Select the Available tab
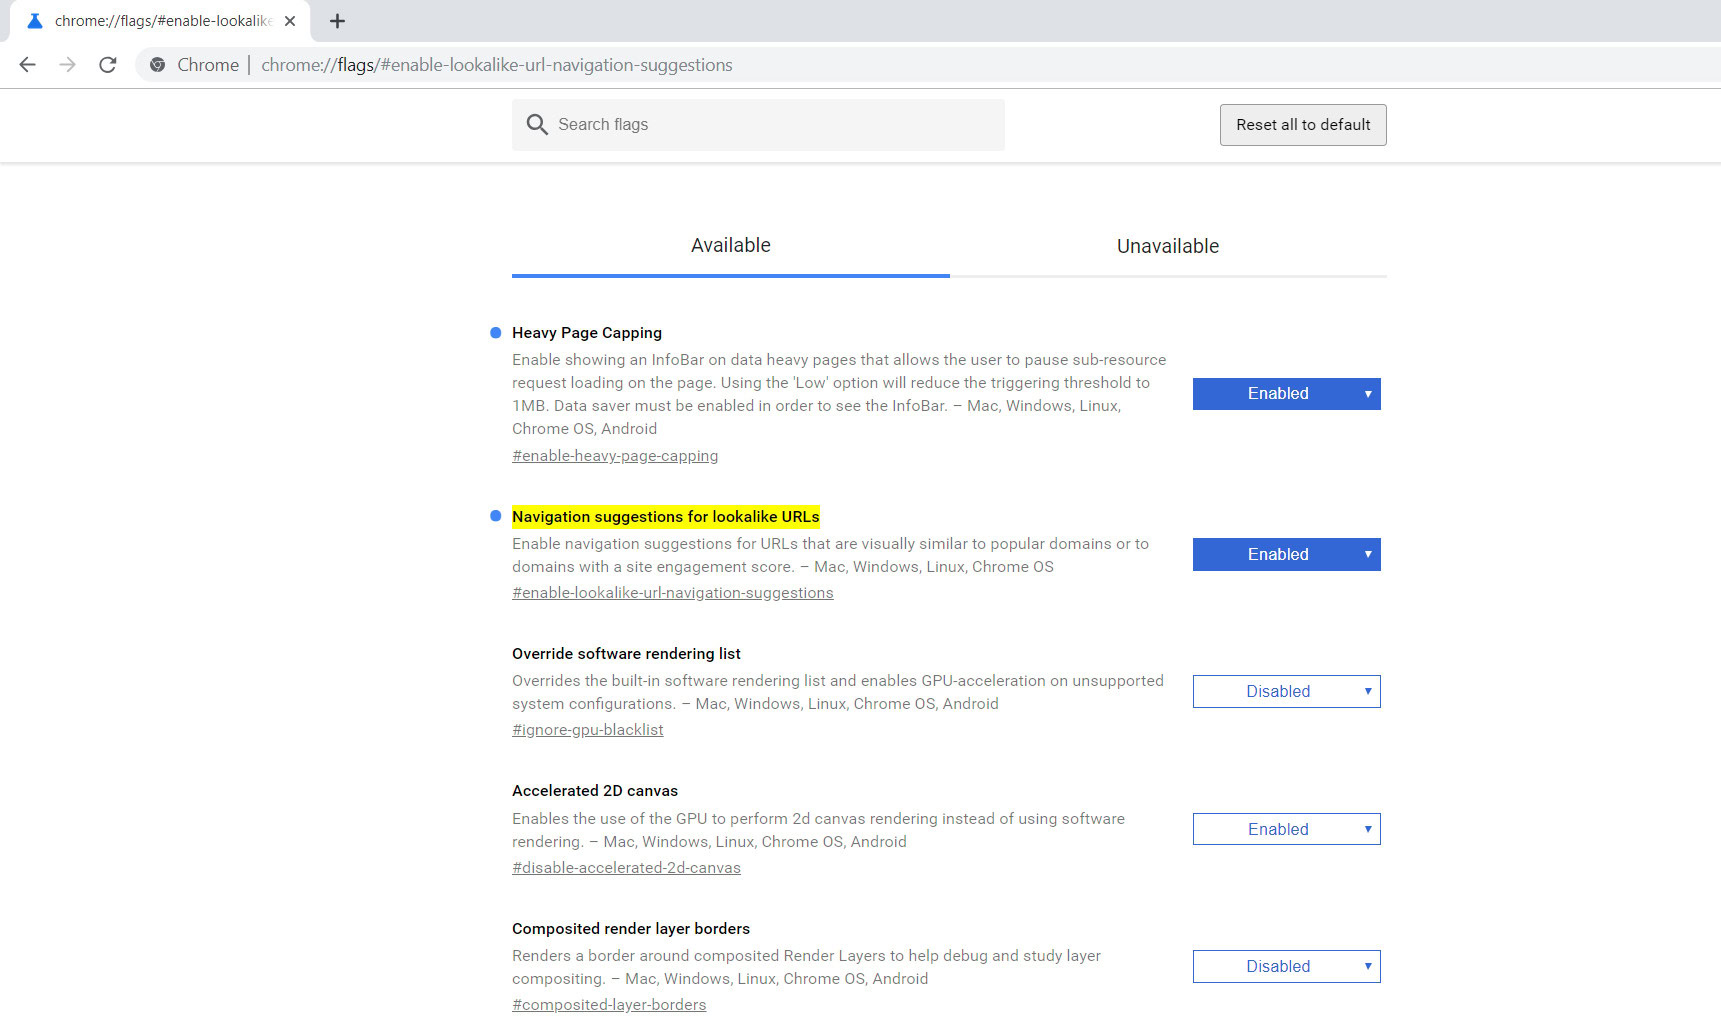This screenshot has width=1721, height=1028. click(730, 246)
